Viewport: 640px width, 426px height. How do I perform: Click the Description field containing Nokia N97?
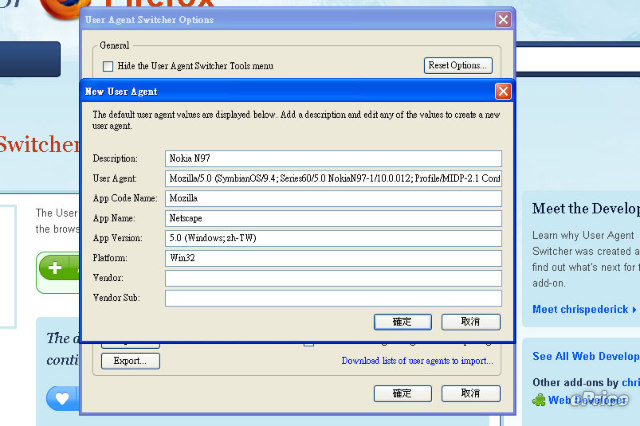[x=333, y=158]
